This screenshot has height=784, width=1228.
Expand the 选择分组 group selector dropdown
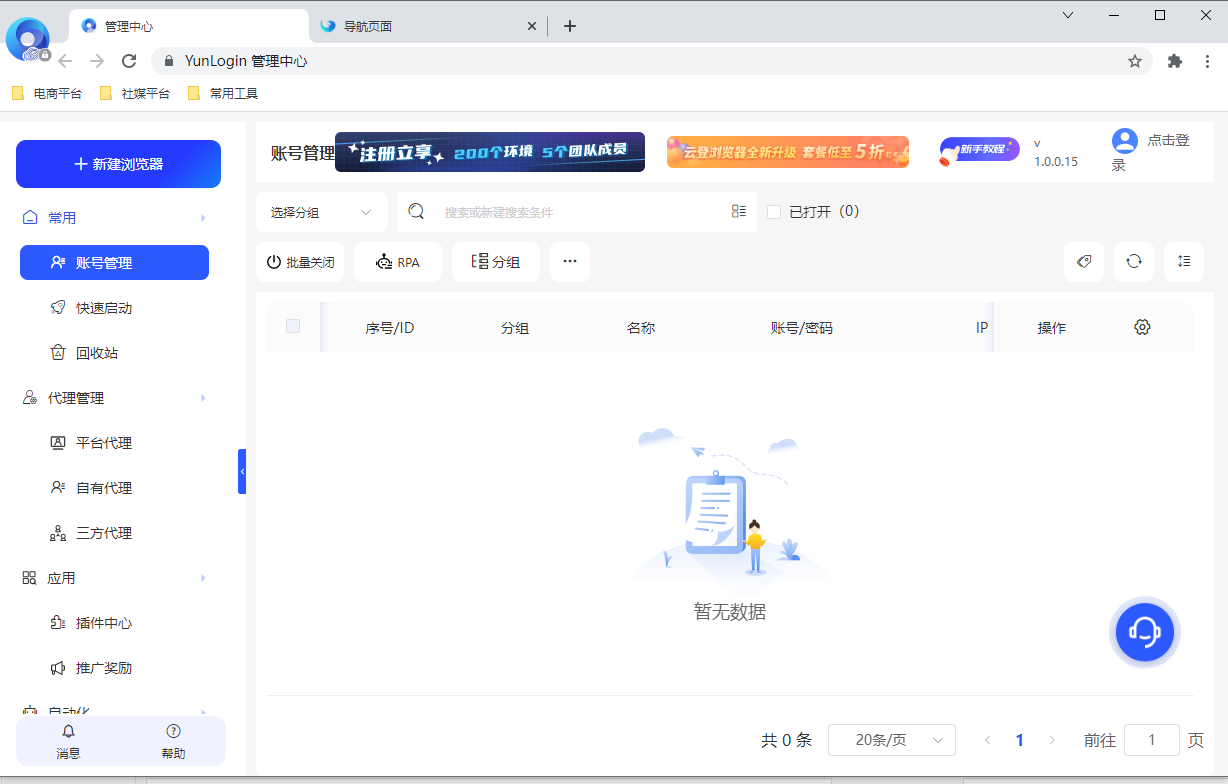click(321, 211)
